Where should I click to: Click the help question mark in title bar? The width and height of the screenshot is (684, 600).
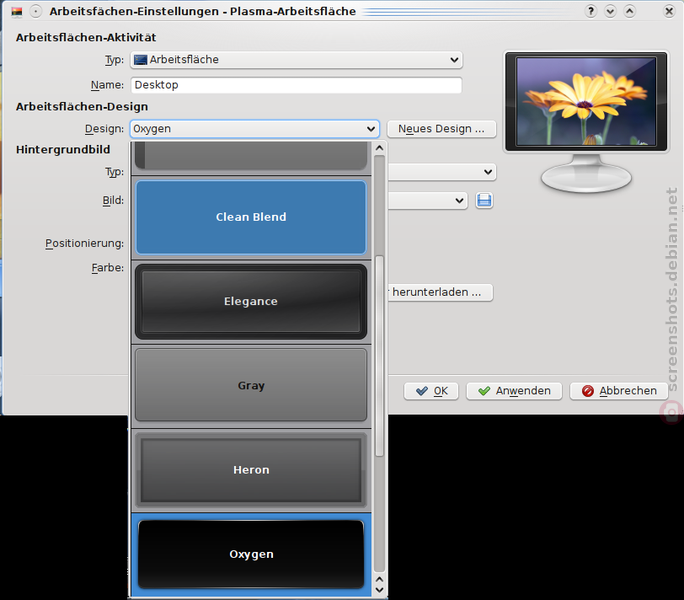591,11
